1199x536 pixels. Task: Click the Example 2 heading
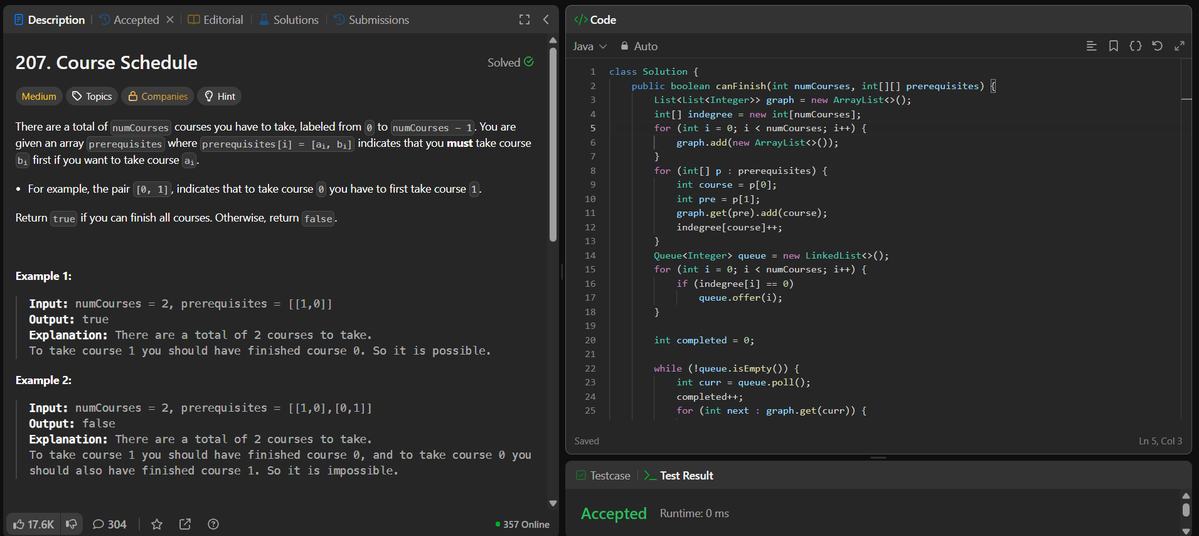point(44,380)
